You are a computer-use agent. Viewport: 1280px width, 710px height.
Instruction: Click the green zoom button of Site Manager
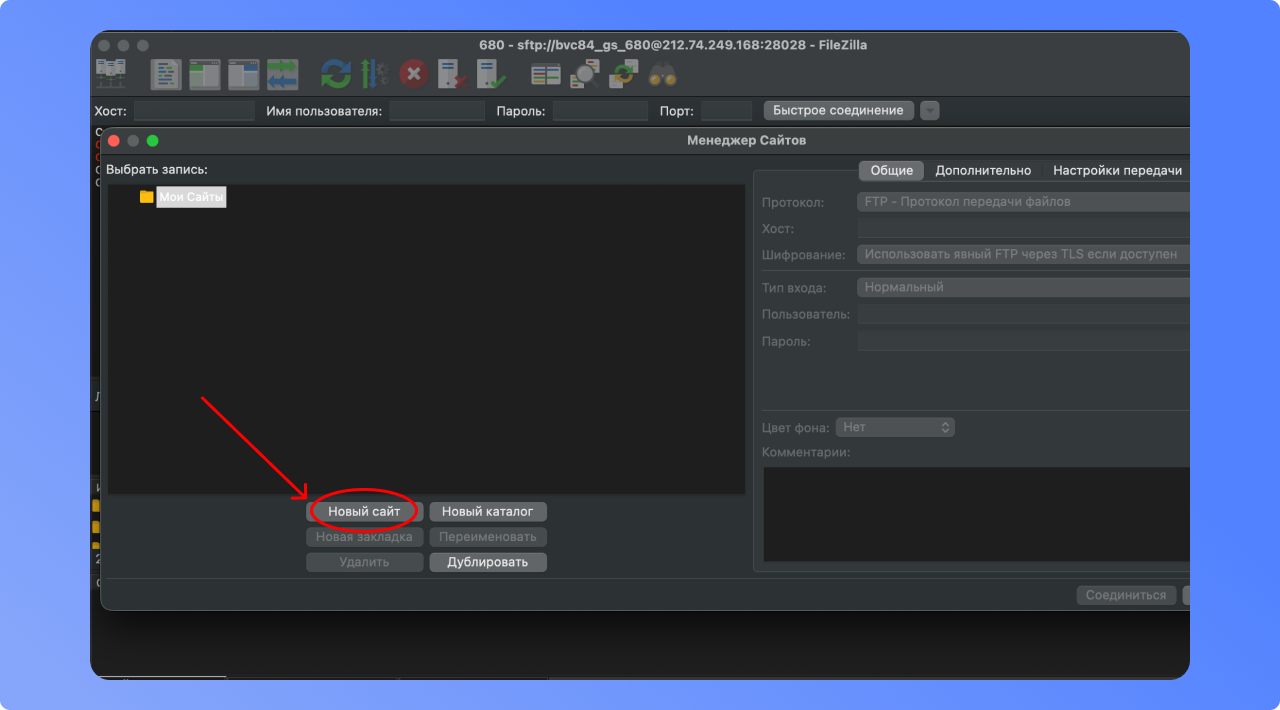click(x=152, y=141)
